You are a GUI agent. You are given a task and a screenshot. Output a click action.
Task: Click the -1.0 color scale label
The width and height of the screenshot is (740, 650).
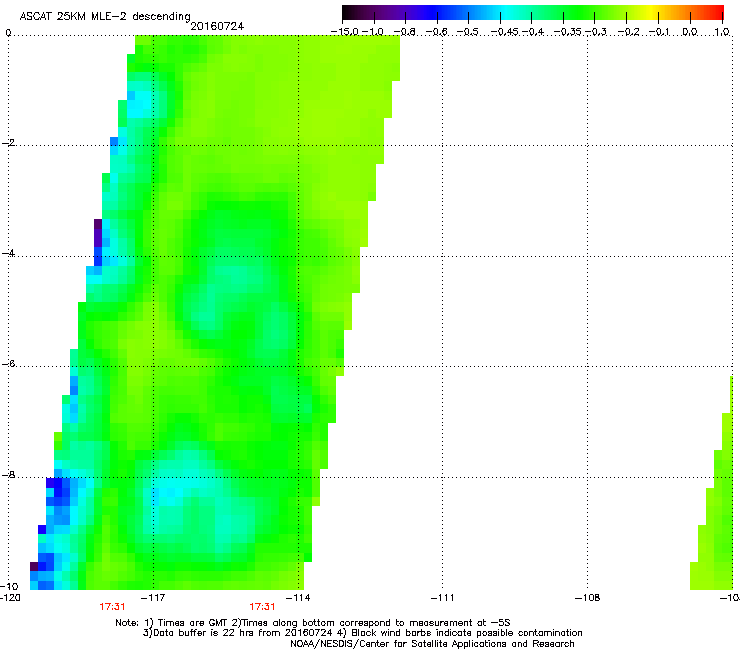coord(373,32)
